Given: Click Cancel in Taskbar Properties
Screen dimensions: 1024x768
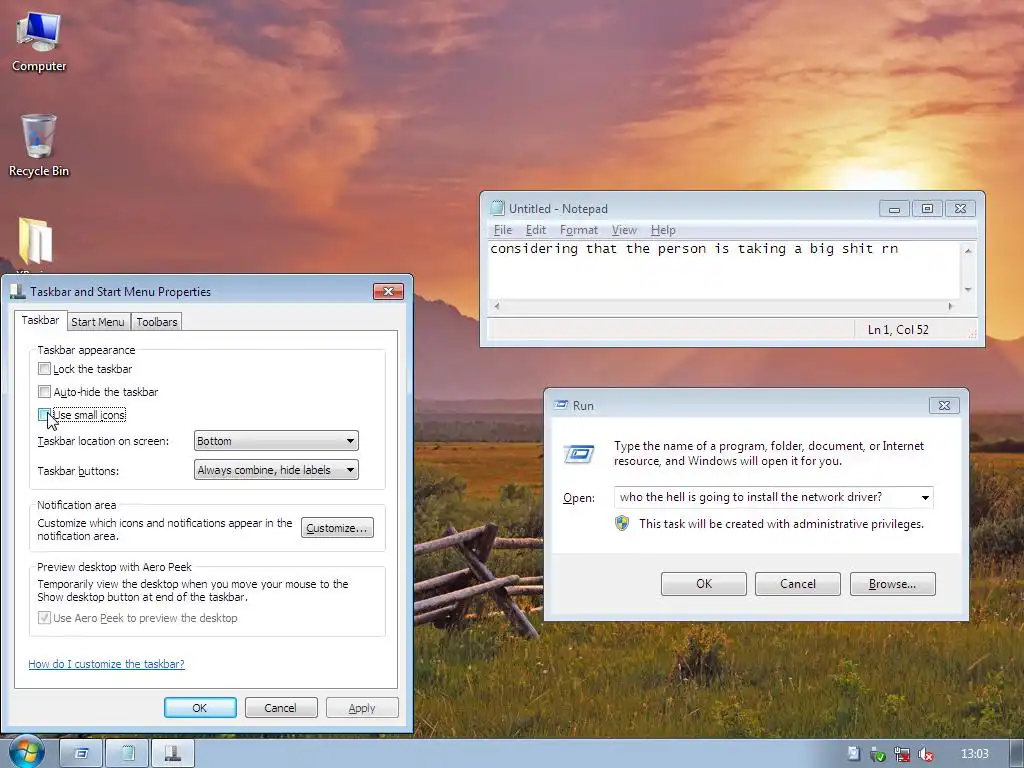Looking at the screenshot, I should [x=281, y=708].
